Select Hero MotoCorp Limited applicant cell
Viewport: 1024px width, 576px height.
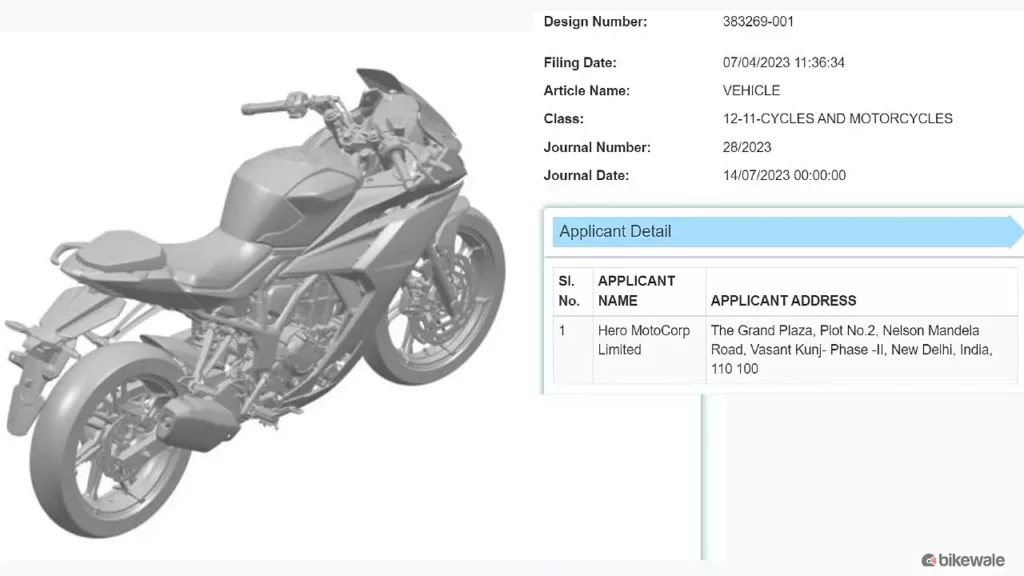click(649, 350)
